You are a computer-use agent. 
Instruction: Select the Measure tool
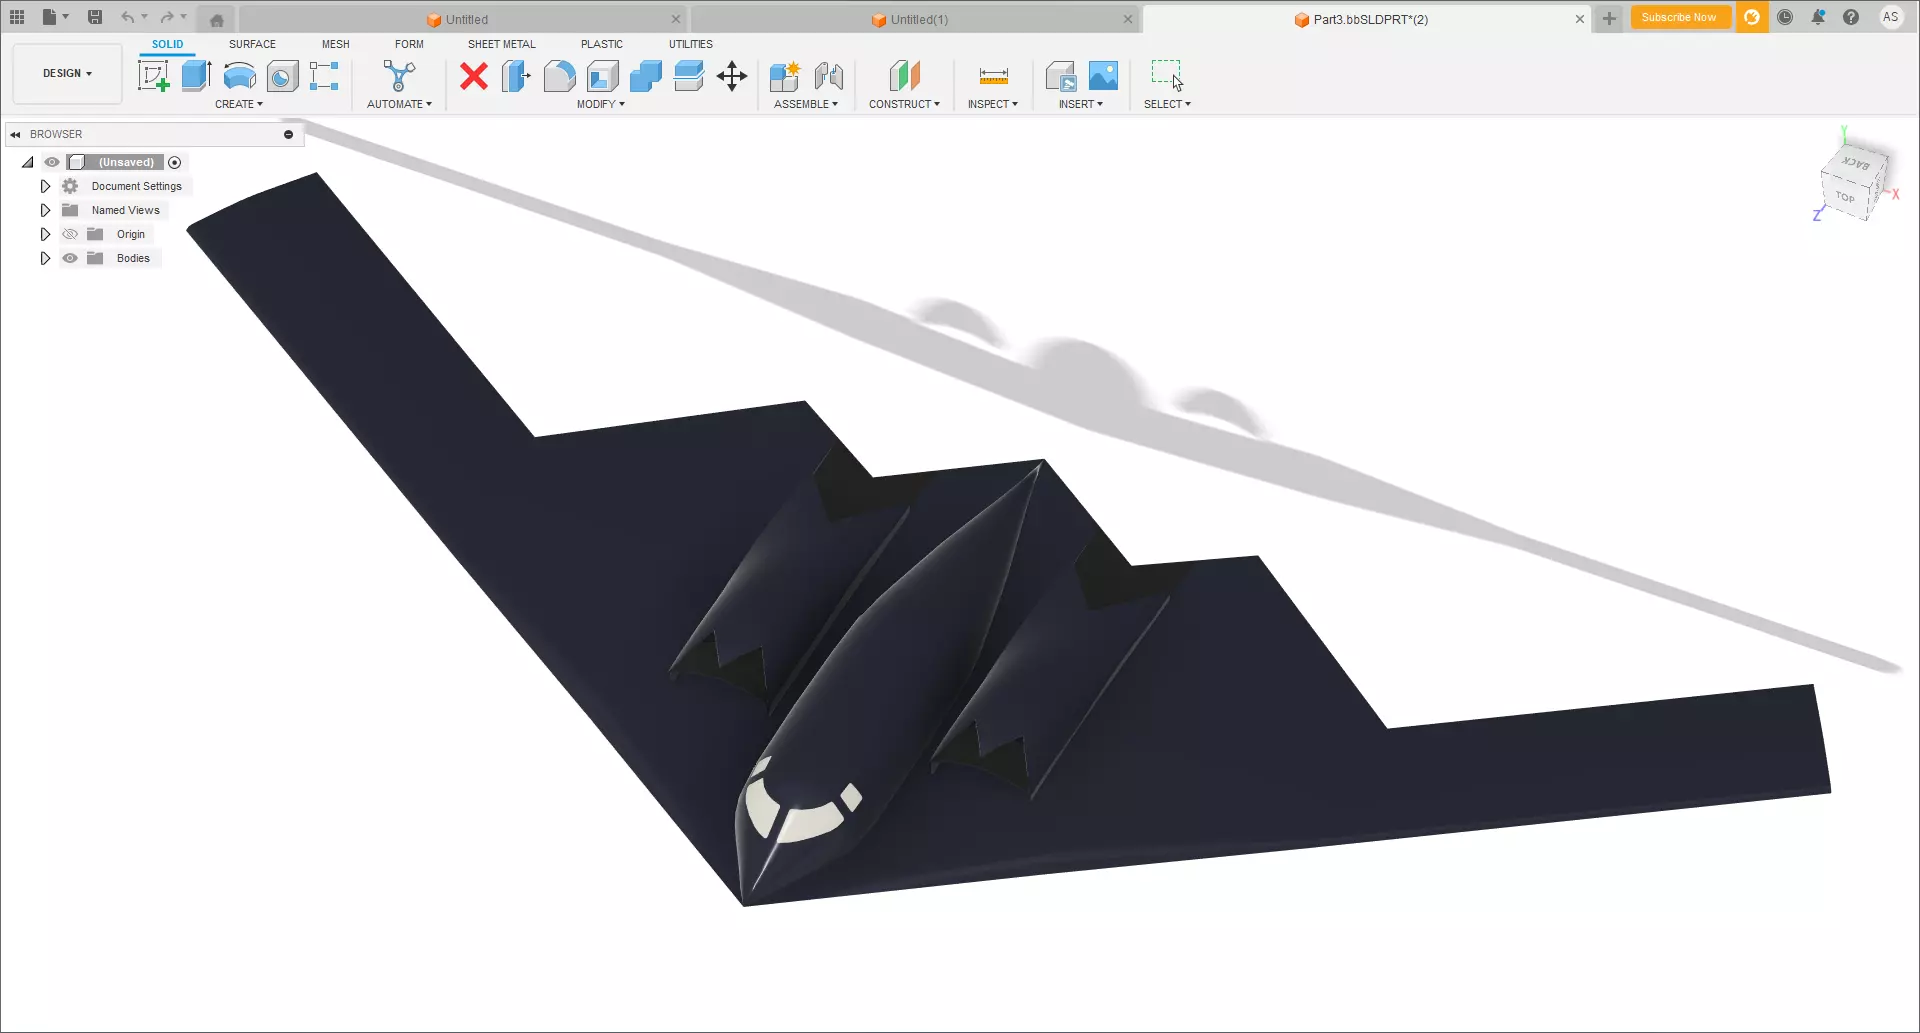[x=993, y=76]
